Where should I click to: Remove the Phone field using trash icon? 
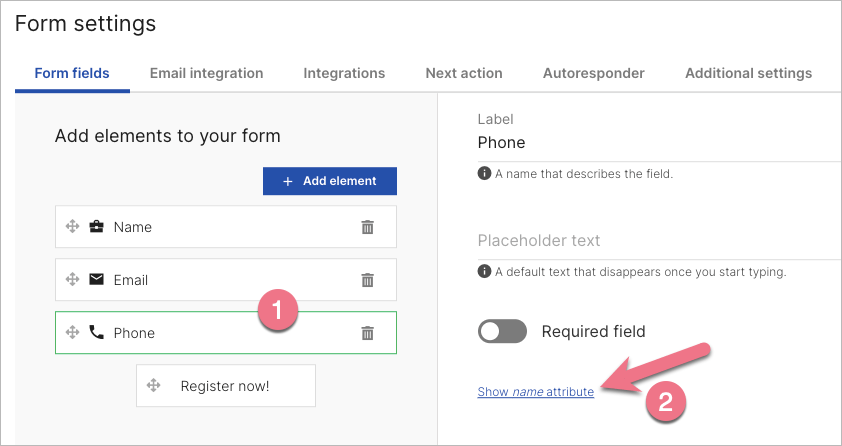(x=367, y=333)
